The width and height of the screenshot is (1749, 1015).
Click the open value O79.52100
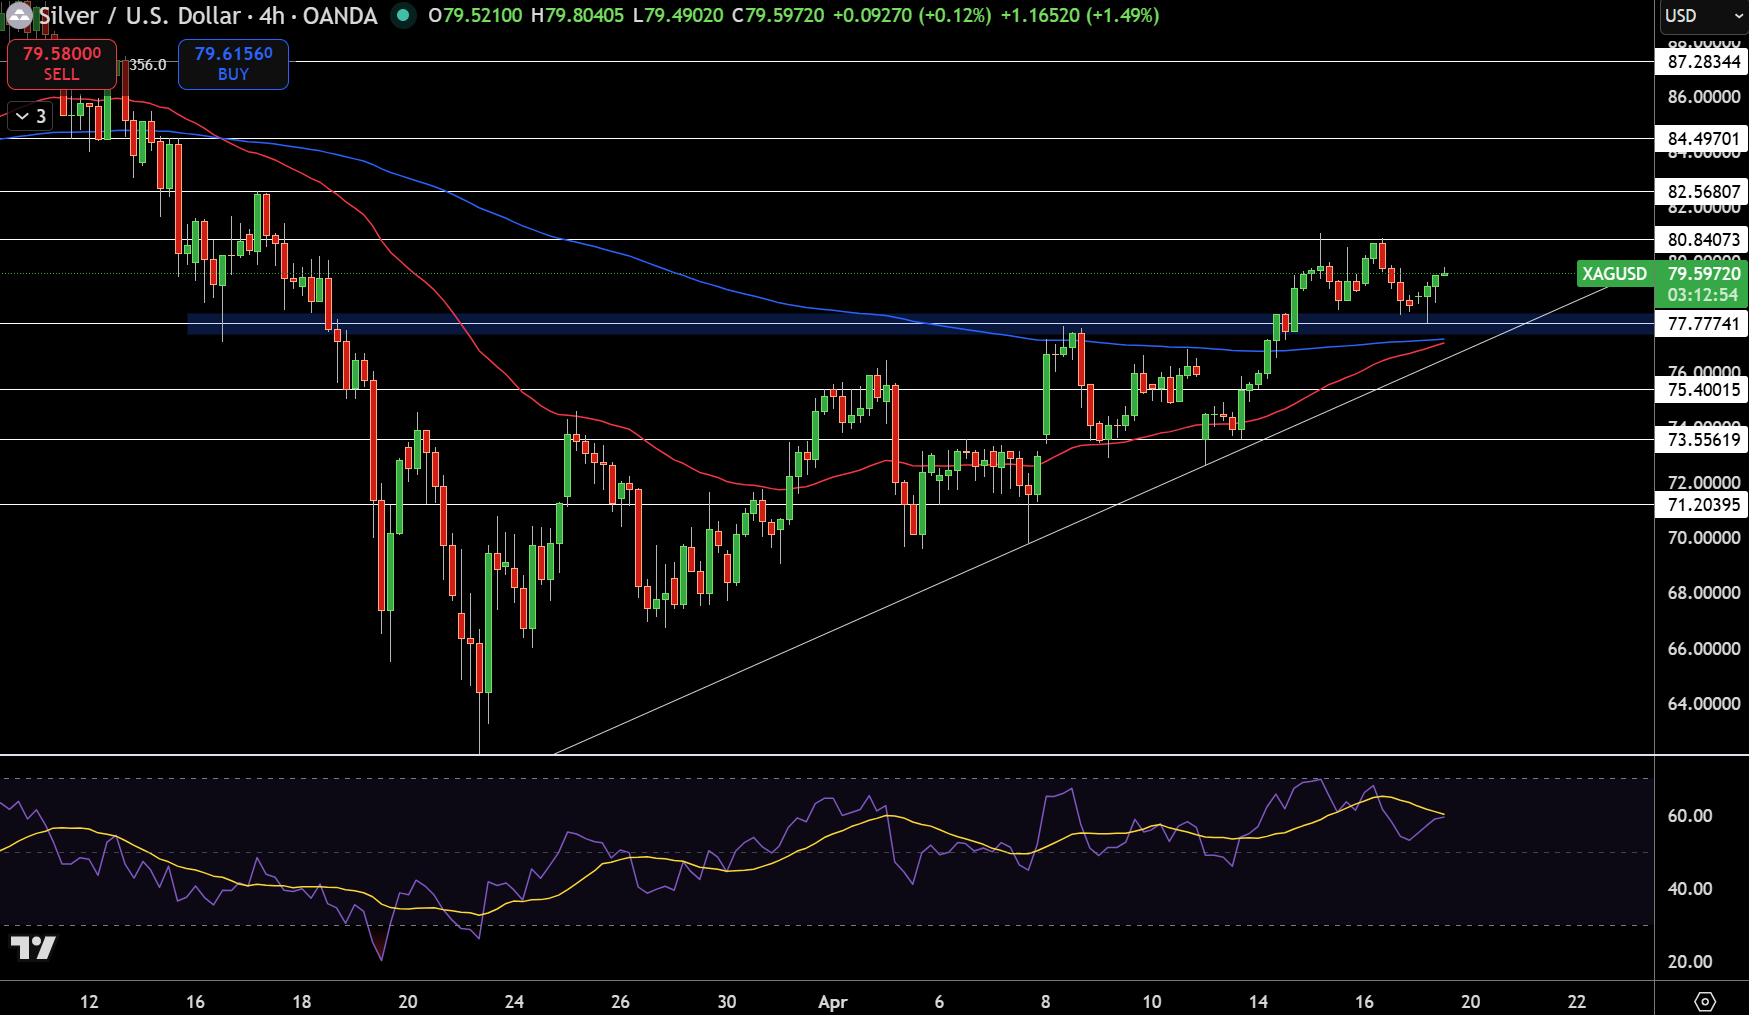(x=475, y=16)
